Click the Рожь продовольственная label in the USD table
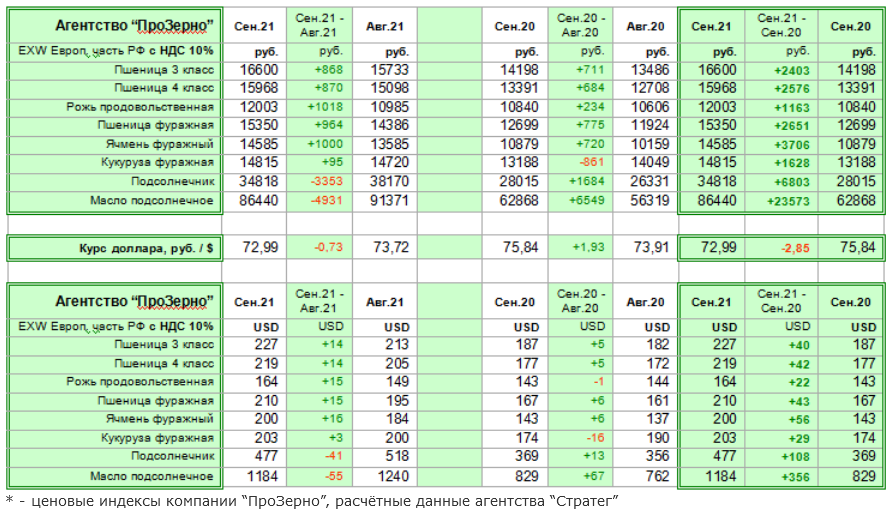Screen dimensions: 892x519 [140, 382]
